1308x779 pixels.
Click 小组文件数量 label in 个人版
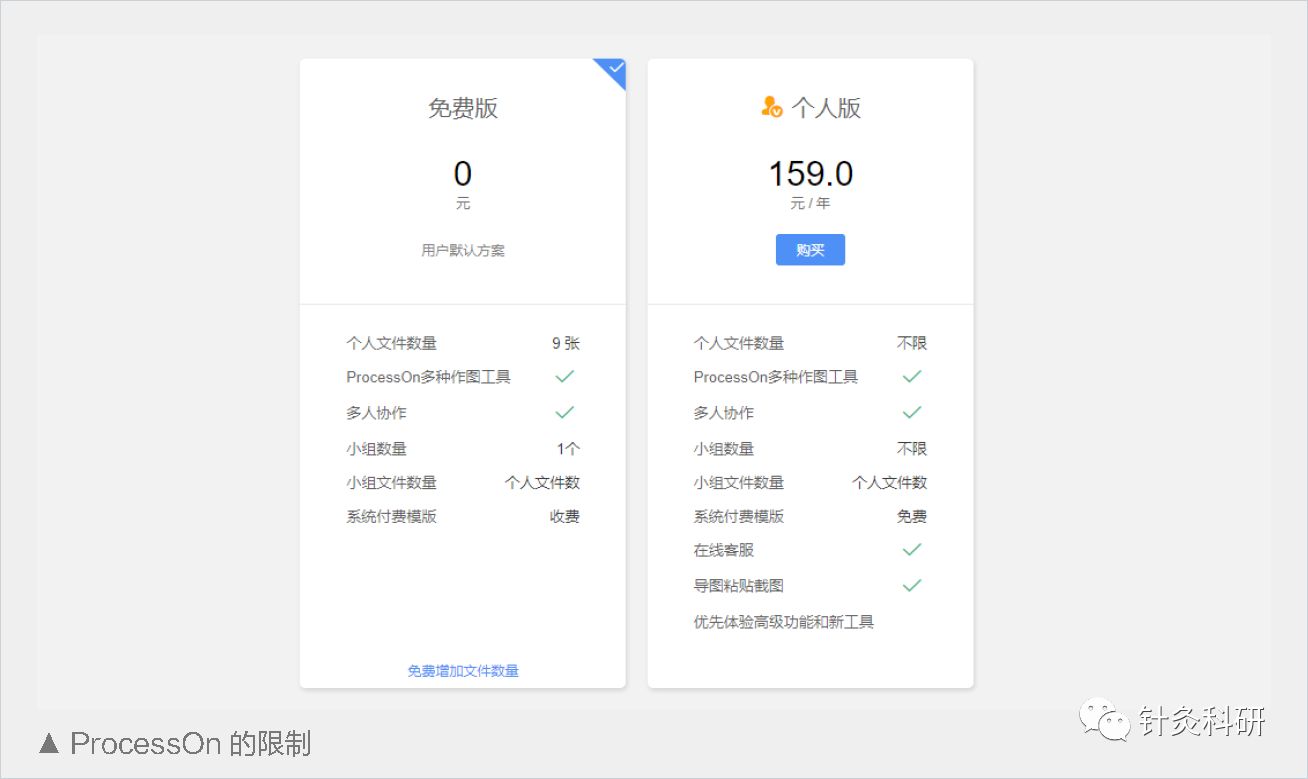pos(739,482)
